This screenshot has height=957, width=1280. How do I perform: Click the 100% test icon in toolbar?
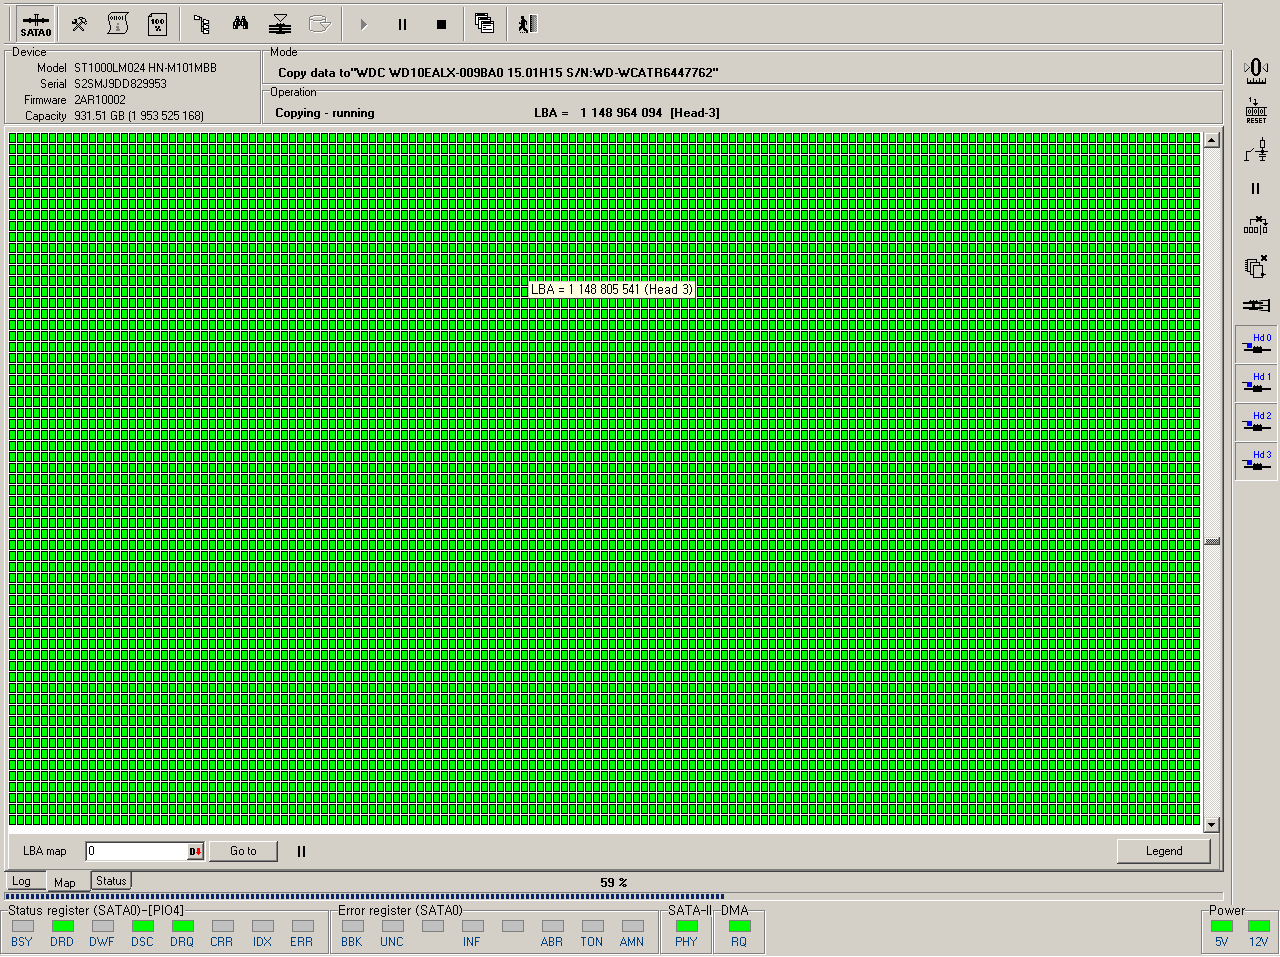(157, 24)
